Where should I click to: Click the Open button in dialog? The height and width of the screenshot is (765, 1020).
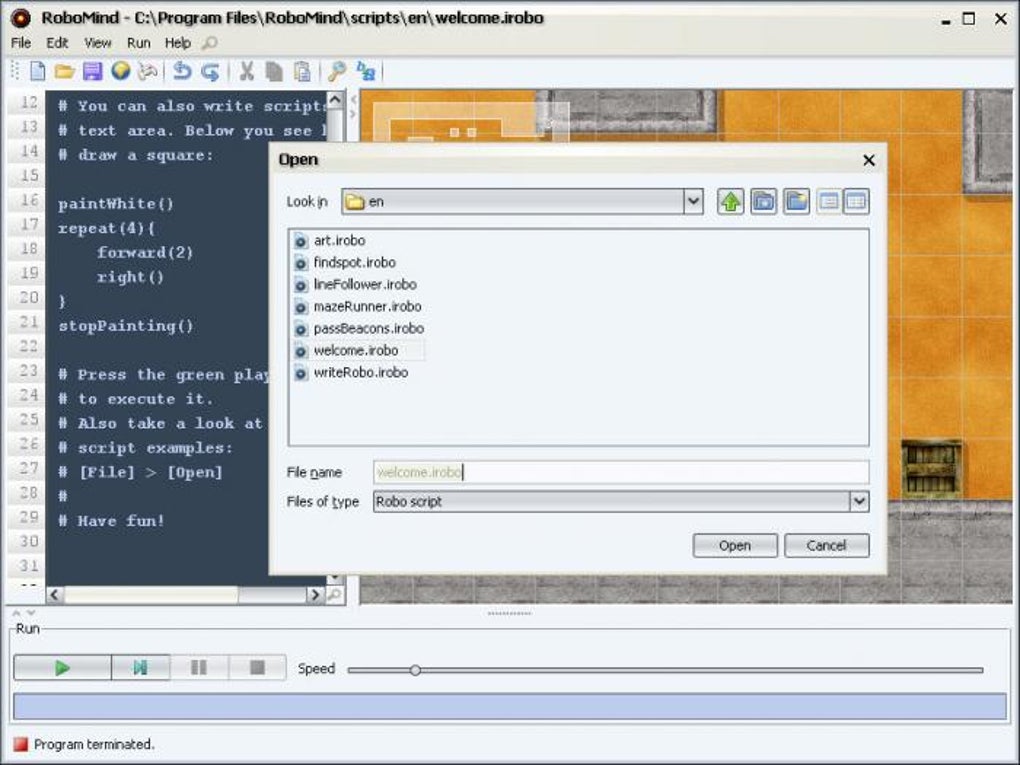click(x=735, y=546)
